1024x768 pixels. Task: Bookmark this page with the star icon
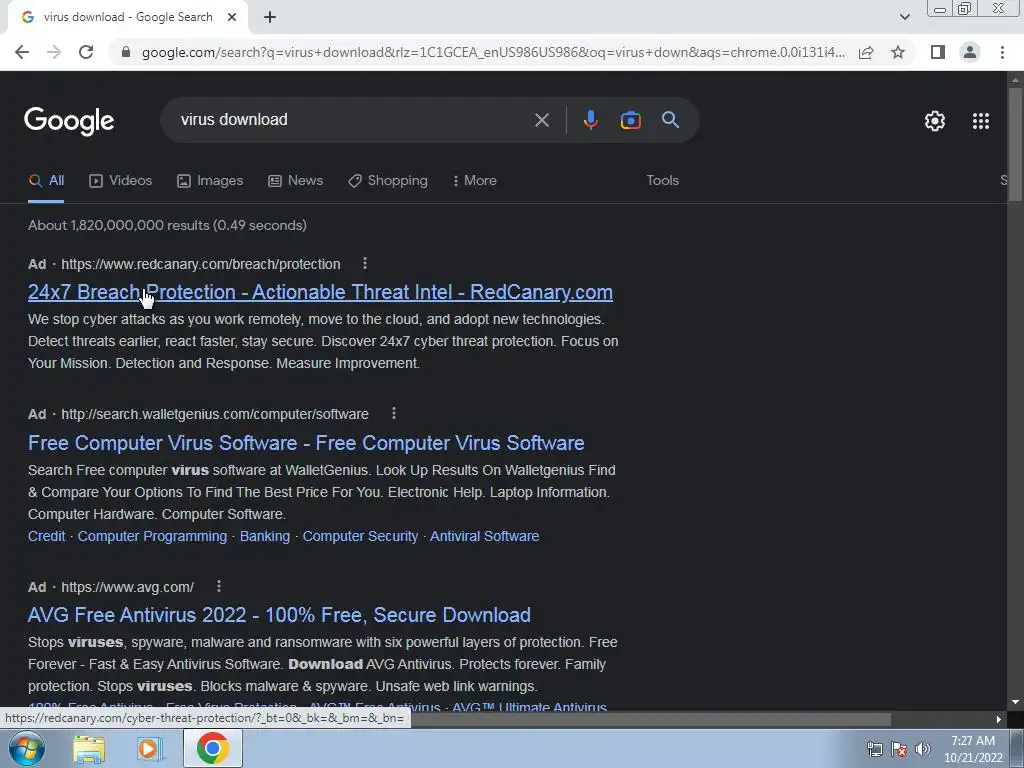click(898, 52)
